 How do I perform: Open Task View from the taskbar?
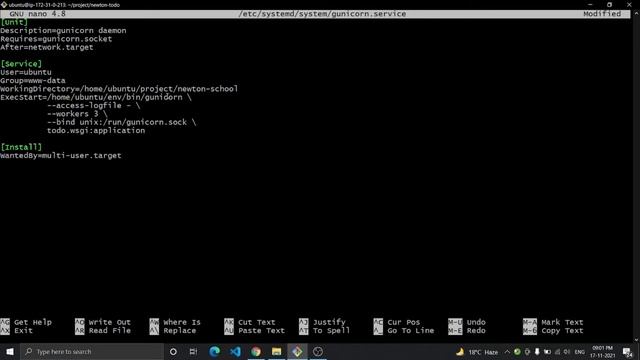tap(193, 351)
